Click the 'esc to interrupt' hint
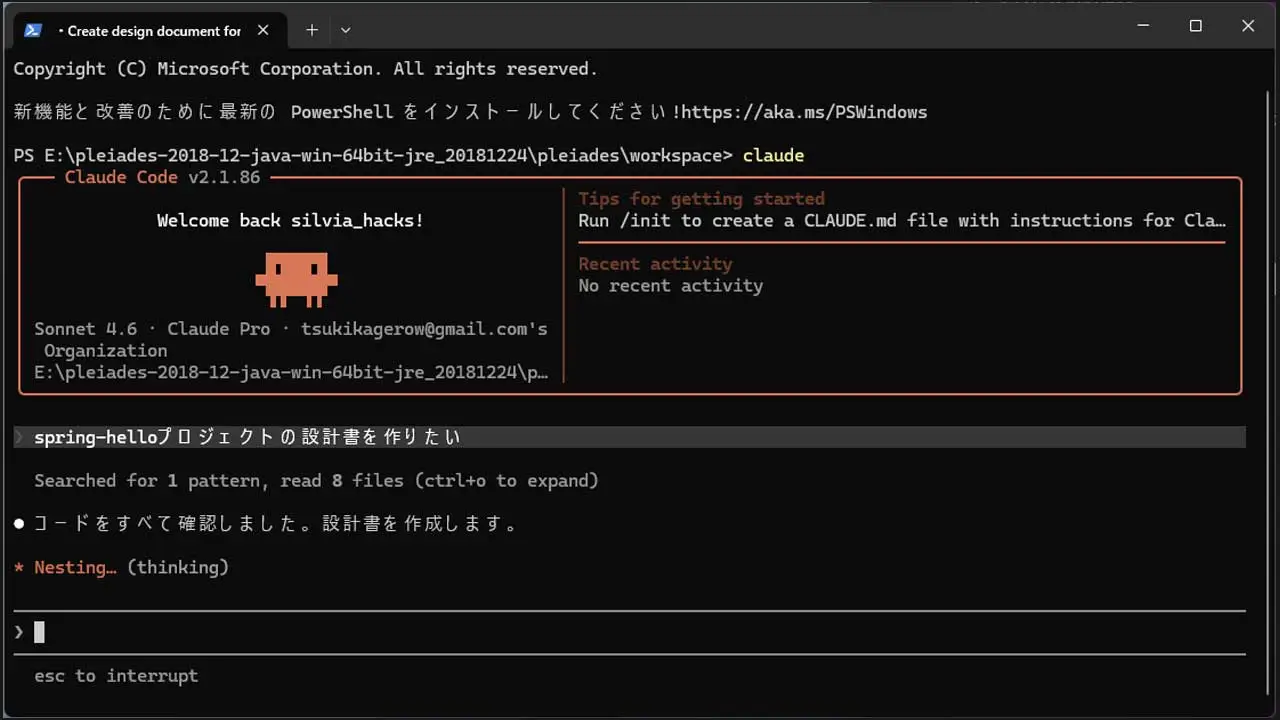The height and width of the screenshot is (720, 1280). [116, 676]
